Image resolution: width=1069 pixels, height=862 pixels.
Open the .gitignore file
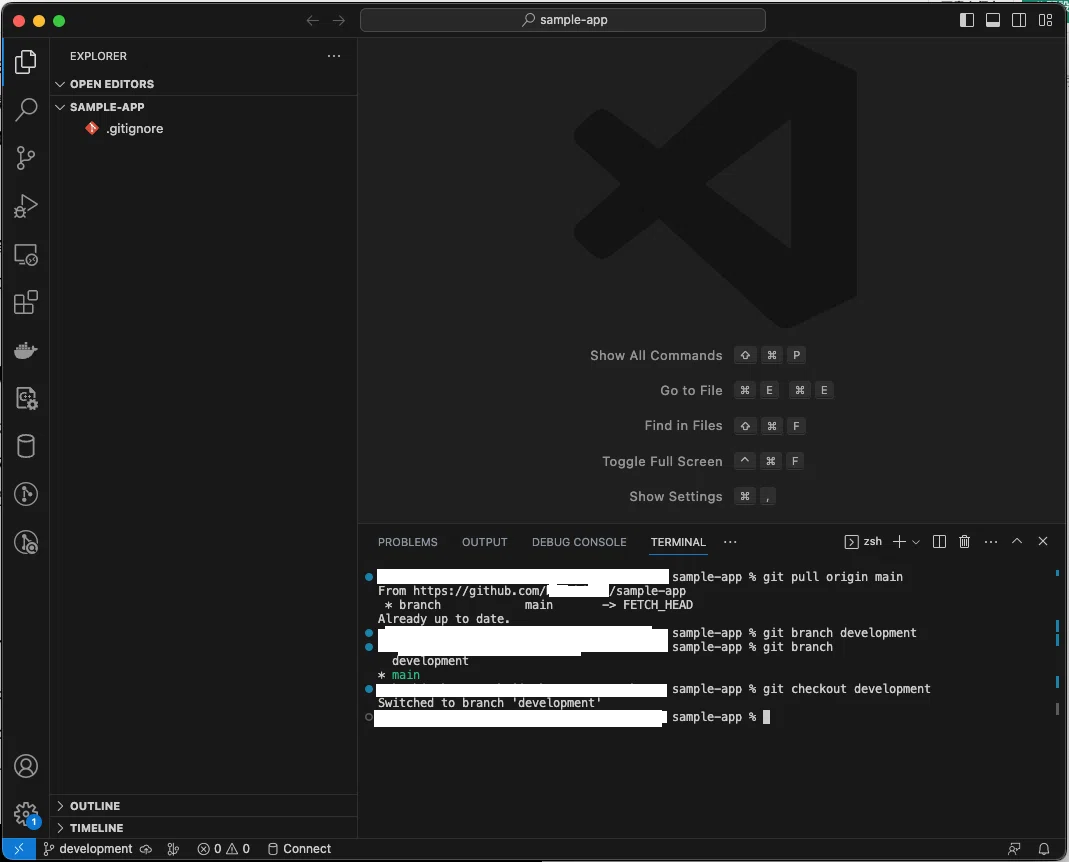pyautogui.click(x=205, y=129)
